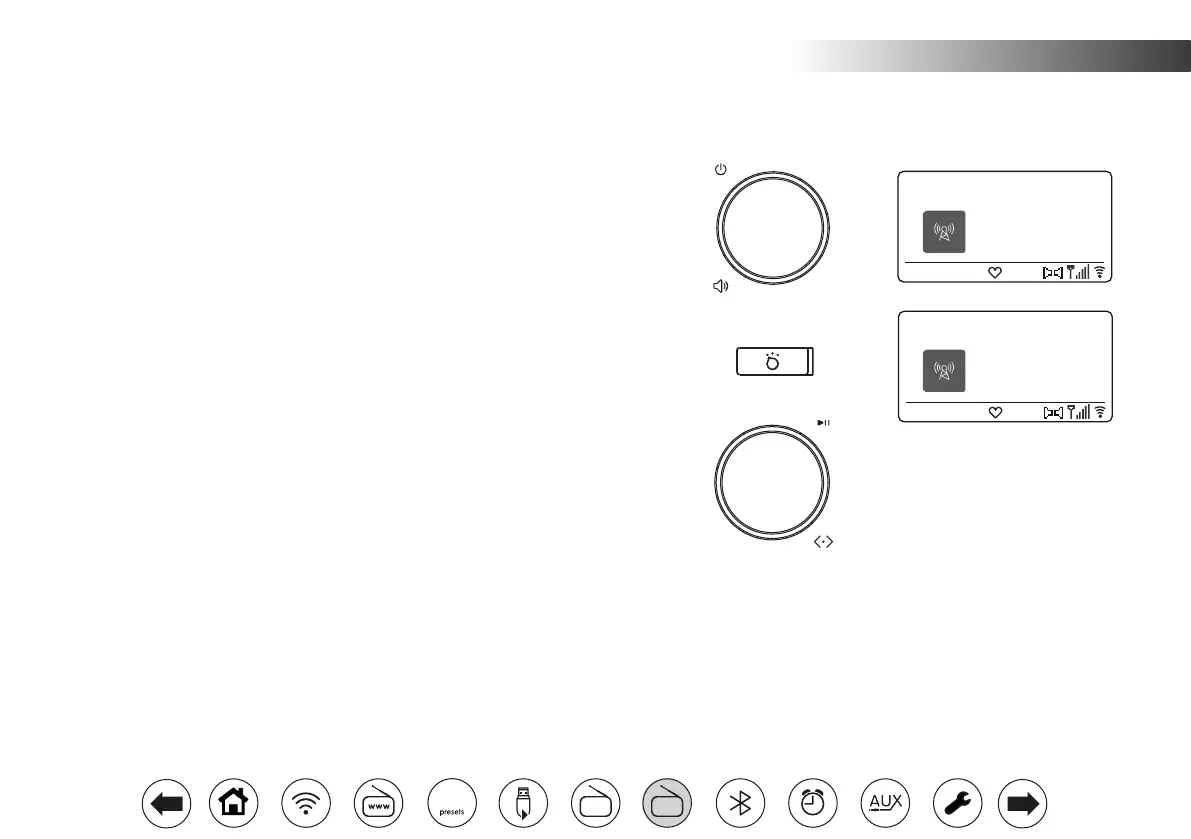Open the USB music player section
The height and width of the screenshot is (839, 1191).
[x=523, y=803]
